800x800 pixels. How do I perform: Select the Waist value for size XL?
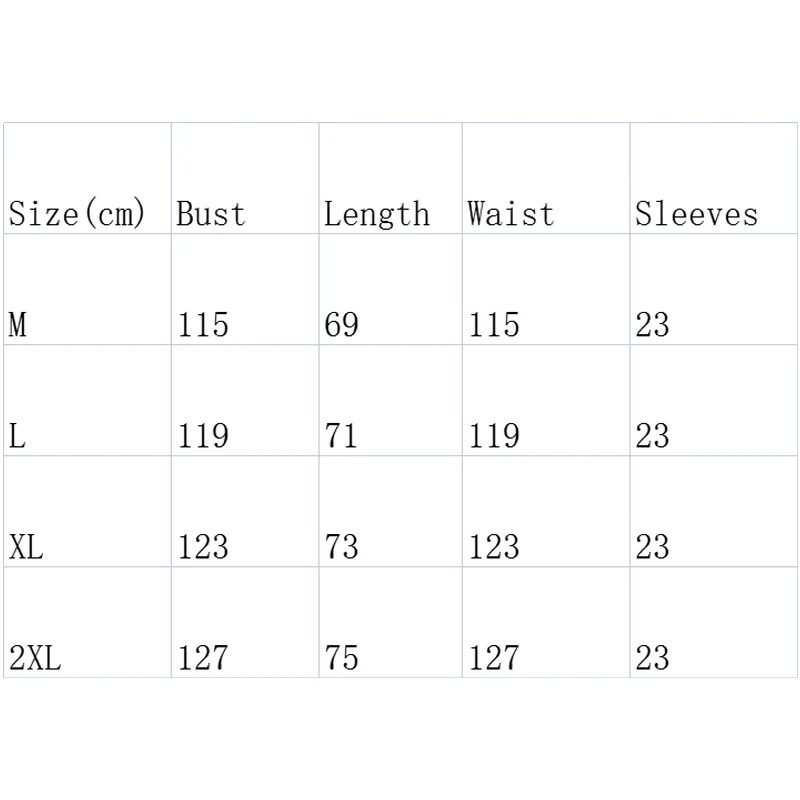pyautogui.click(x=493, y=547)
